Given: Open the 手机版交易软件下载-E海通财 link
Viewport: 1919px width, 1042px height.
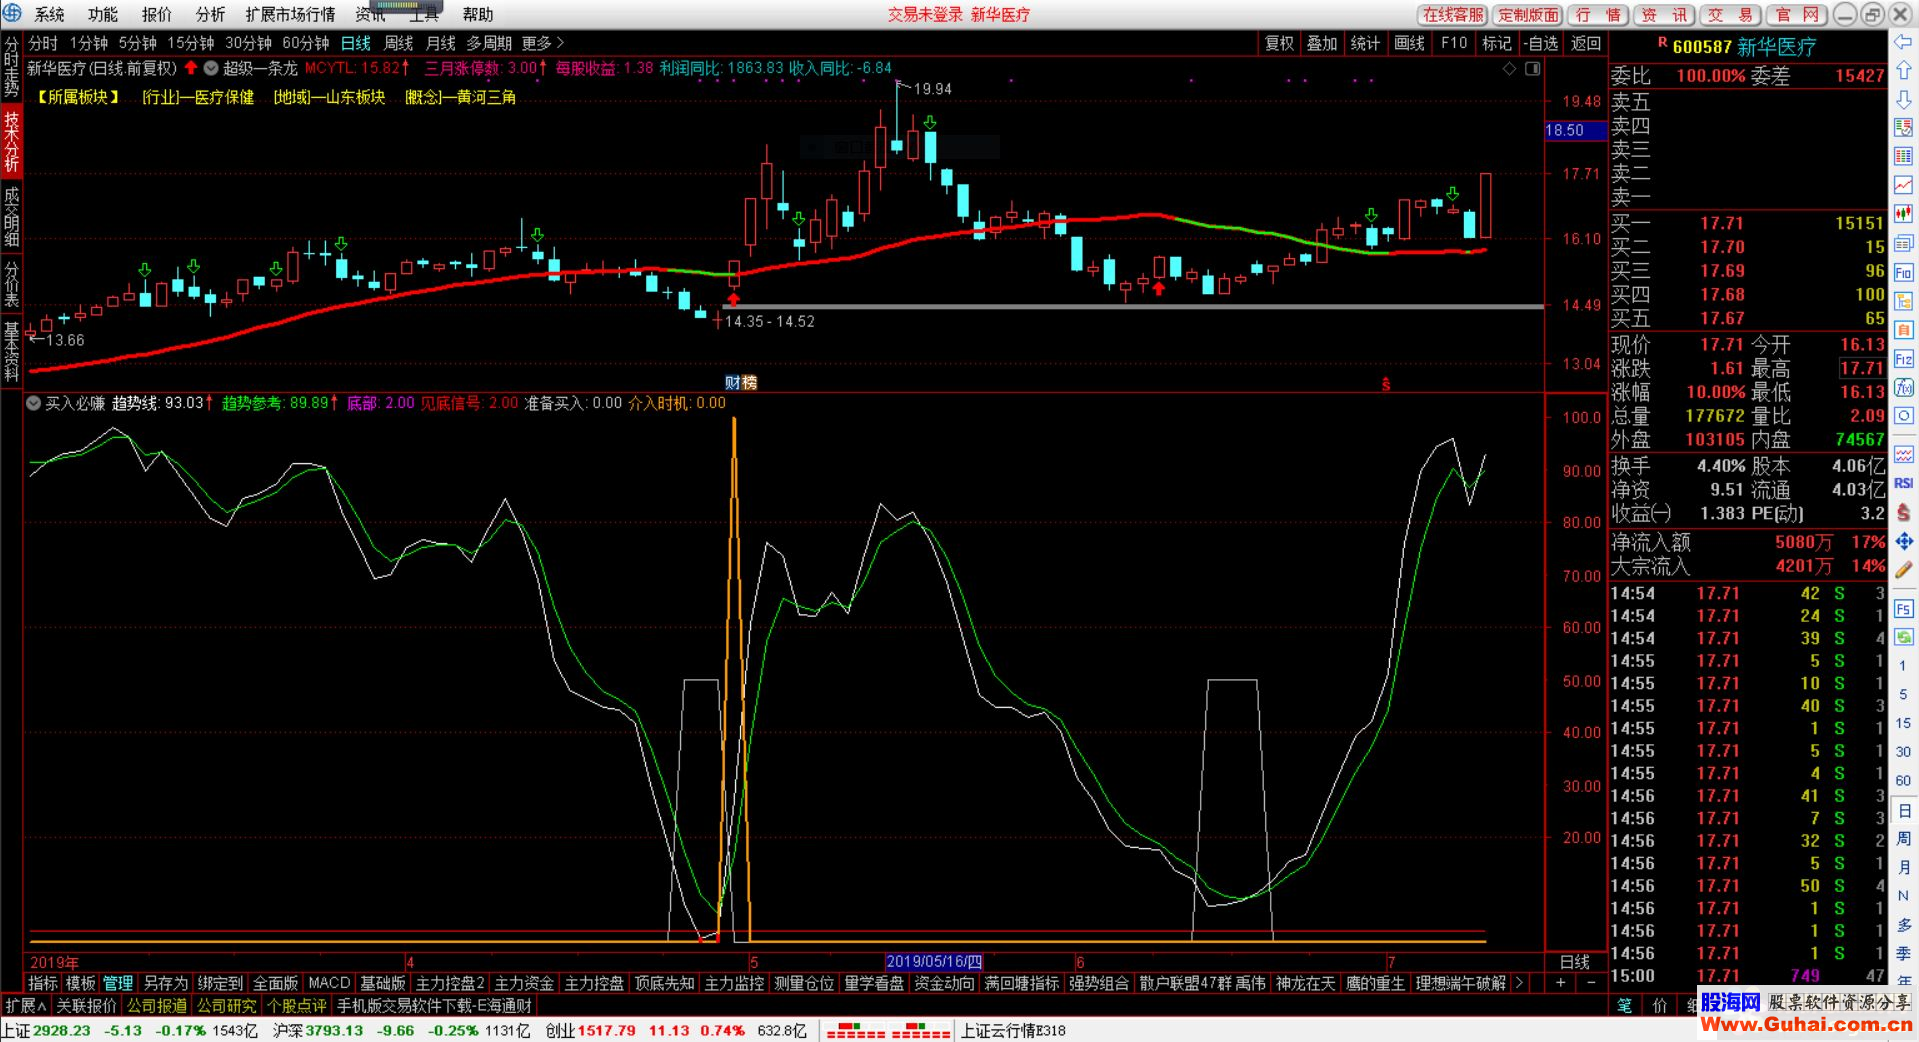Looking at the screenshot, I should coord(434,1005).
